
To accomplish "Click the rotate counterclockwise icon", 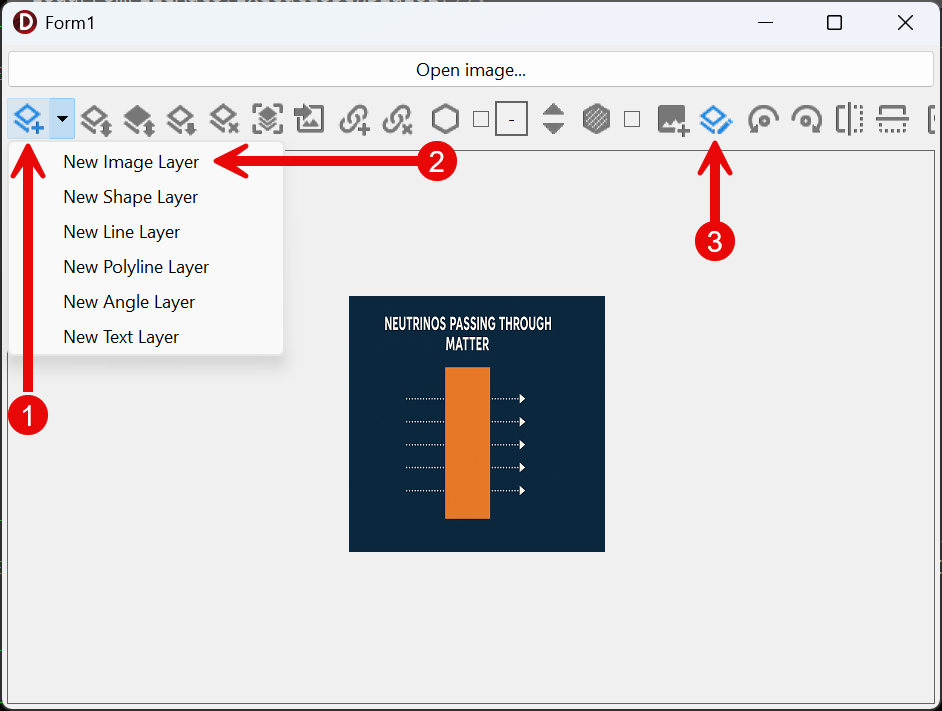I will 763,119.
